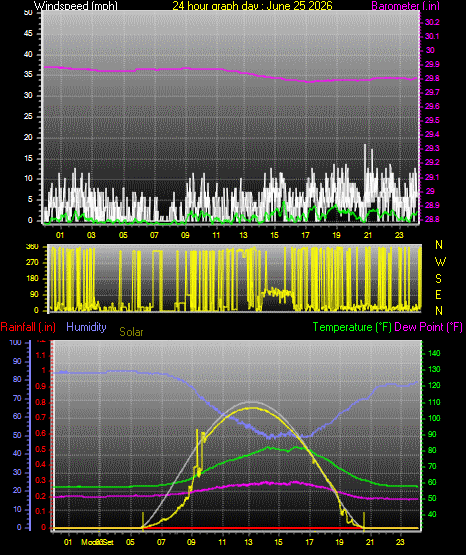Image resolution: width=466 pixels, height=555 pixels.
Task: Click the 30.2 barometer scale value
Action: [x=432, y=22]
